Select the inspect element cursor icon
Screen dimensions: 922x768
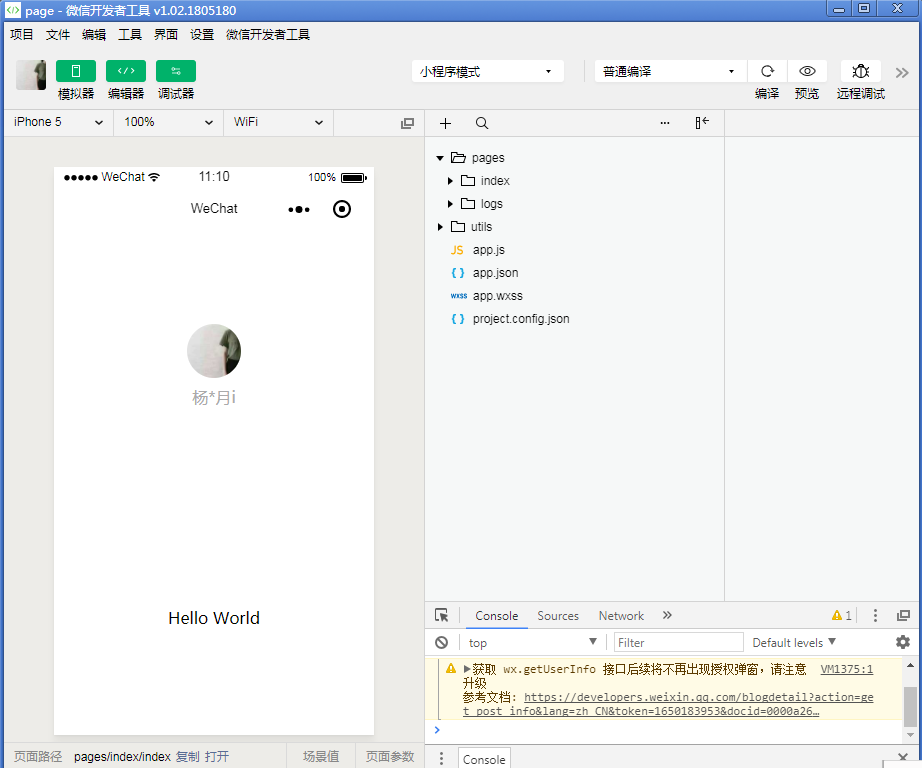pyautogui.click(x=442, y=616)
